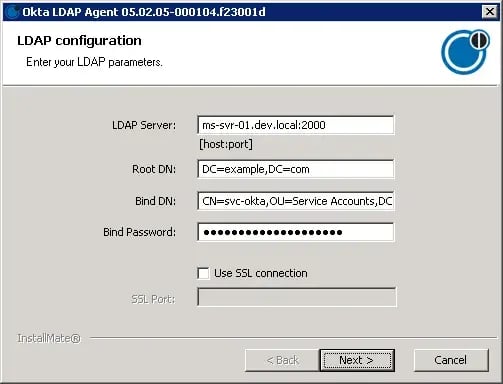
Task: Enable the Use SSL connection checkbox
Action: point(203,273)
